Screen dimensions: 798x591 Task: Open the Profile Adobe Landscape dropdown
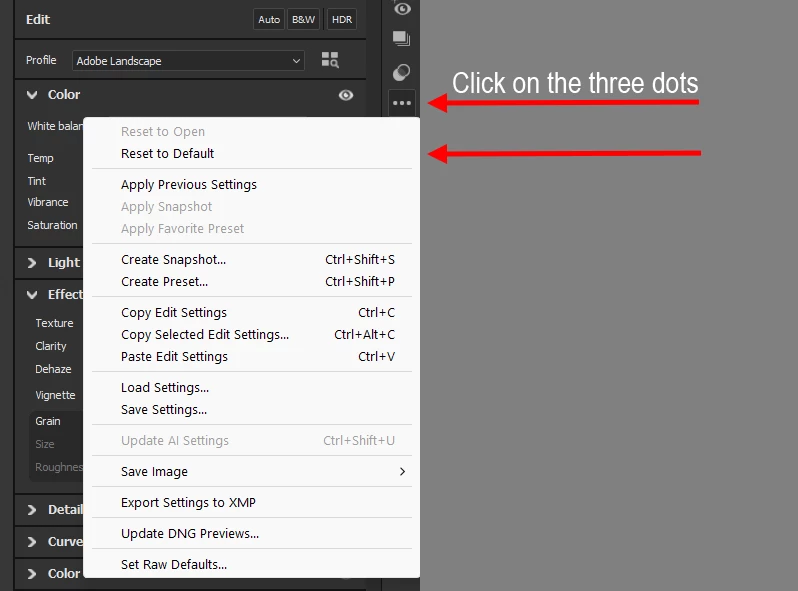[x=188, y=61]
